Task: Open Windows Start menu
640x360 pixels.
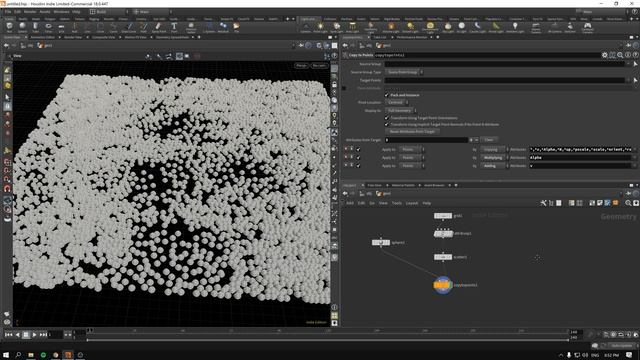Action: (x=6, y=355)
